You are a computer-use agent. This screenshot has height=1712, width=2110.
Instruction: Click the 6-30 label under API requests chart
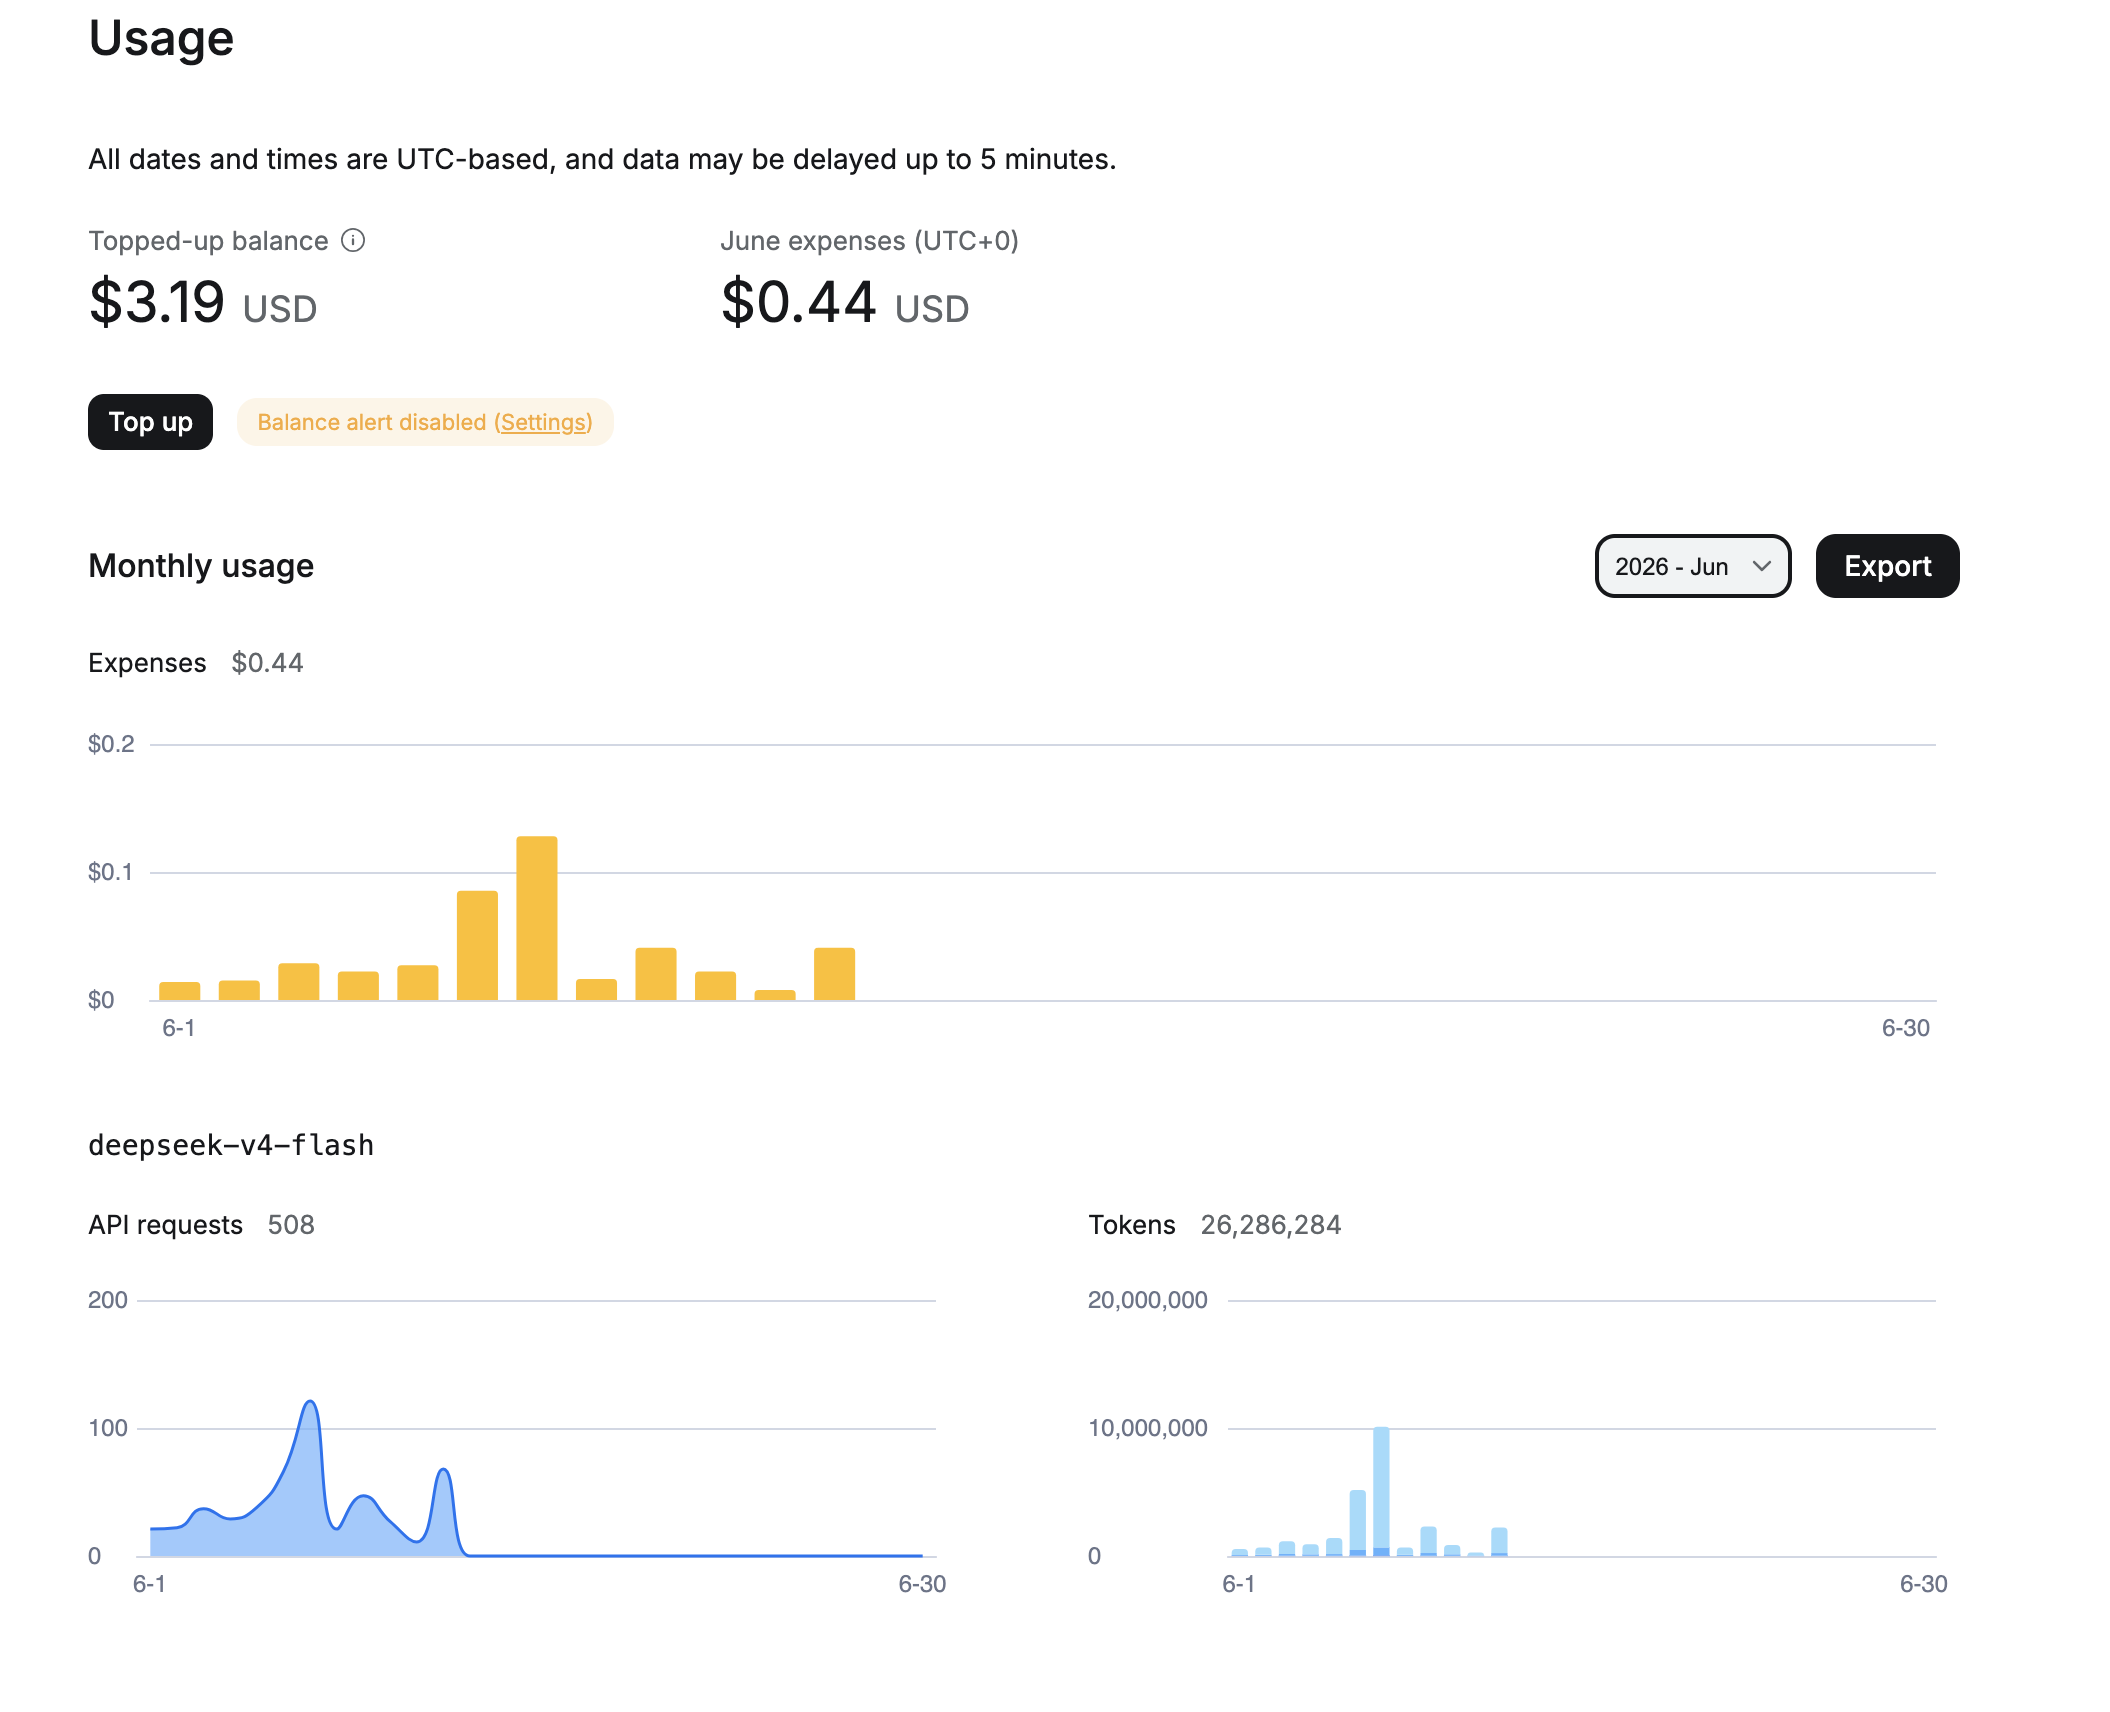[922, 1584]
